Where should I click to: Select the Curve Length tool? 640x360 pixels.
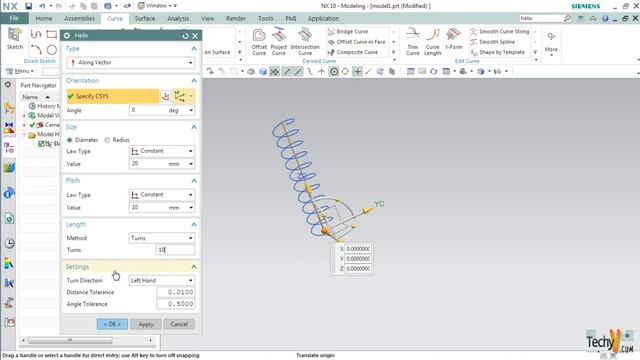pos(433,42)
